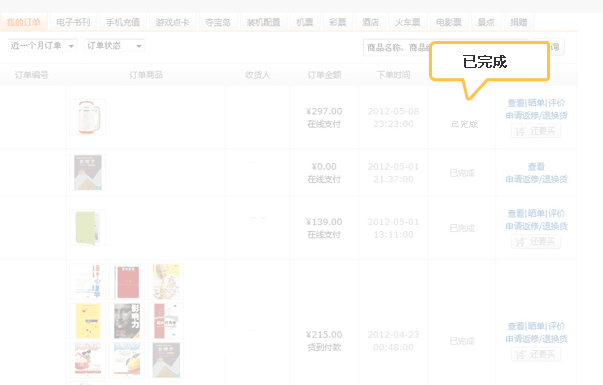The width and height of the screenshot is (603, 385).
Task: Click the ¥297.00 order amount
Action: click(324, 111)
